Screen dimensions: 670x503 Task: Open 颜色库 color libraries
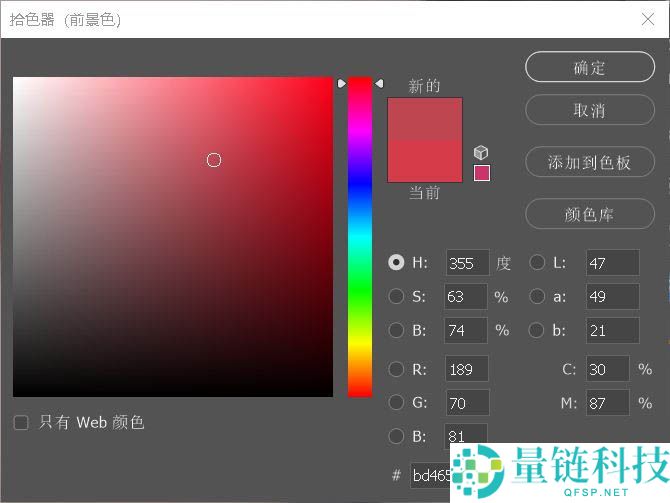[x=589, y=215]
